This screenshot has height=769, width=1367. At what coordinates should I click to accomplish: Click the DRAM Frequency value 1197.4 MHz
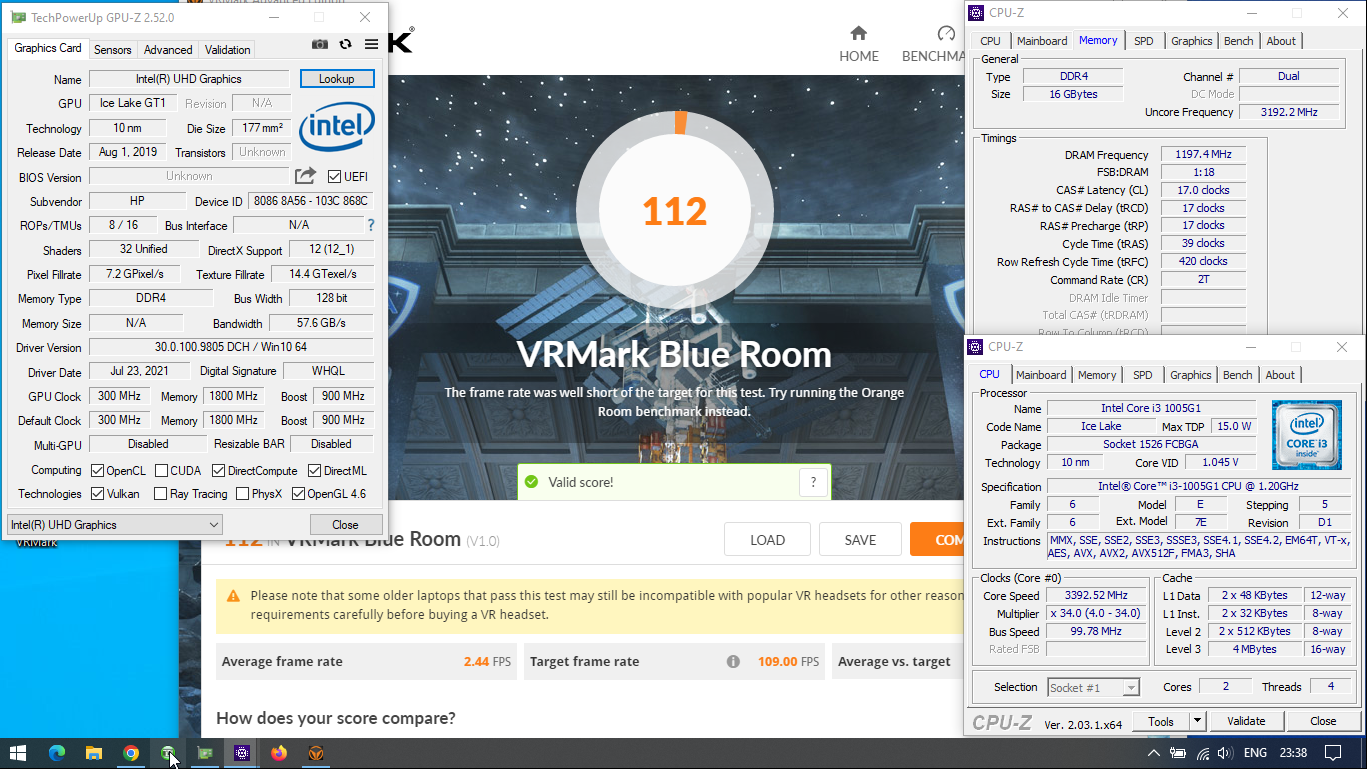click(x=1203, y=155)
